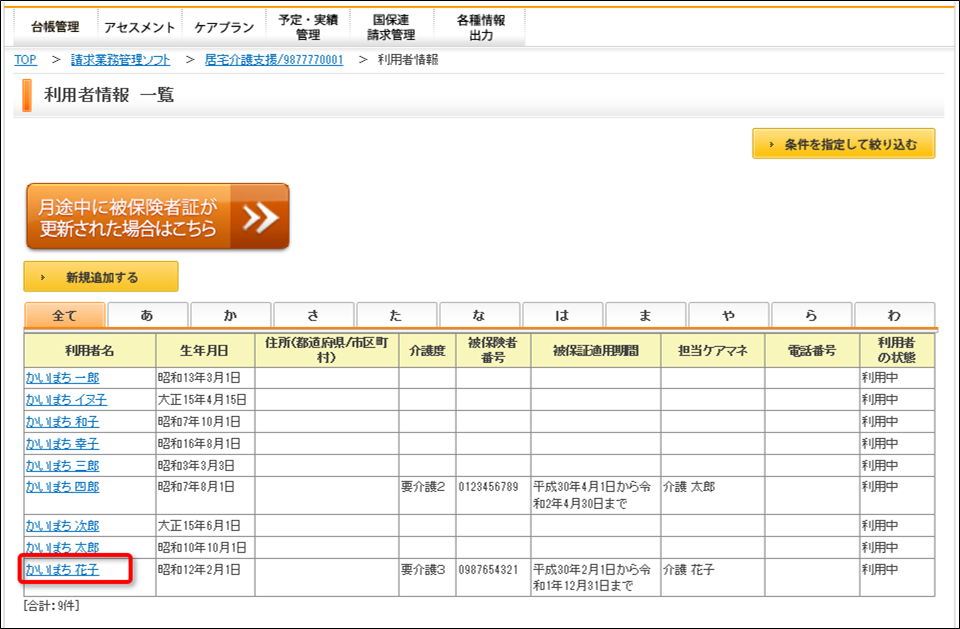Click the 担当ケアマネ column header
The height and width of the screenshot is (629, 960).
[713, 350]
